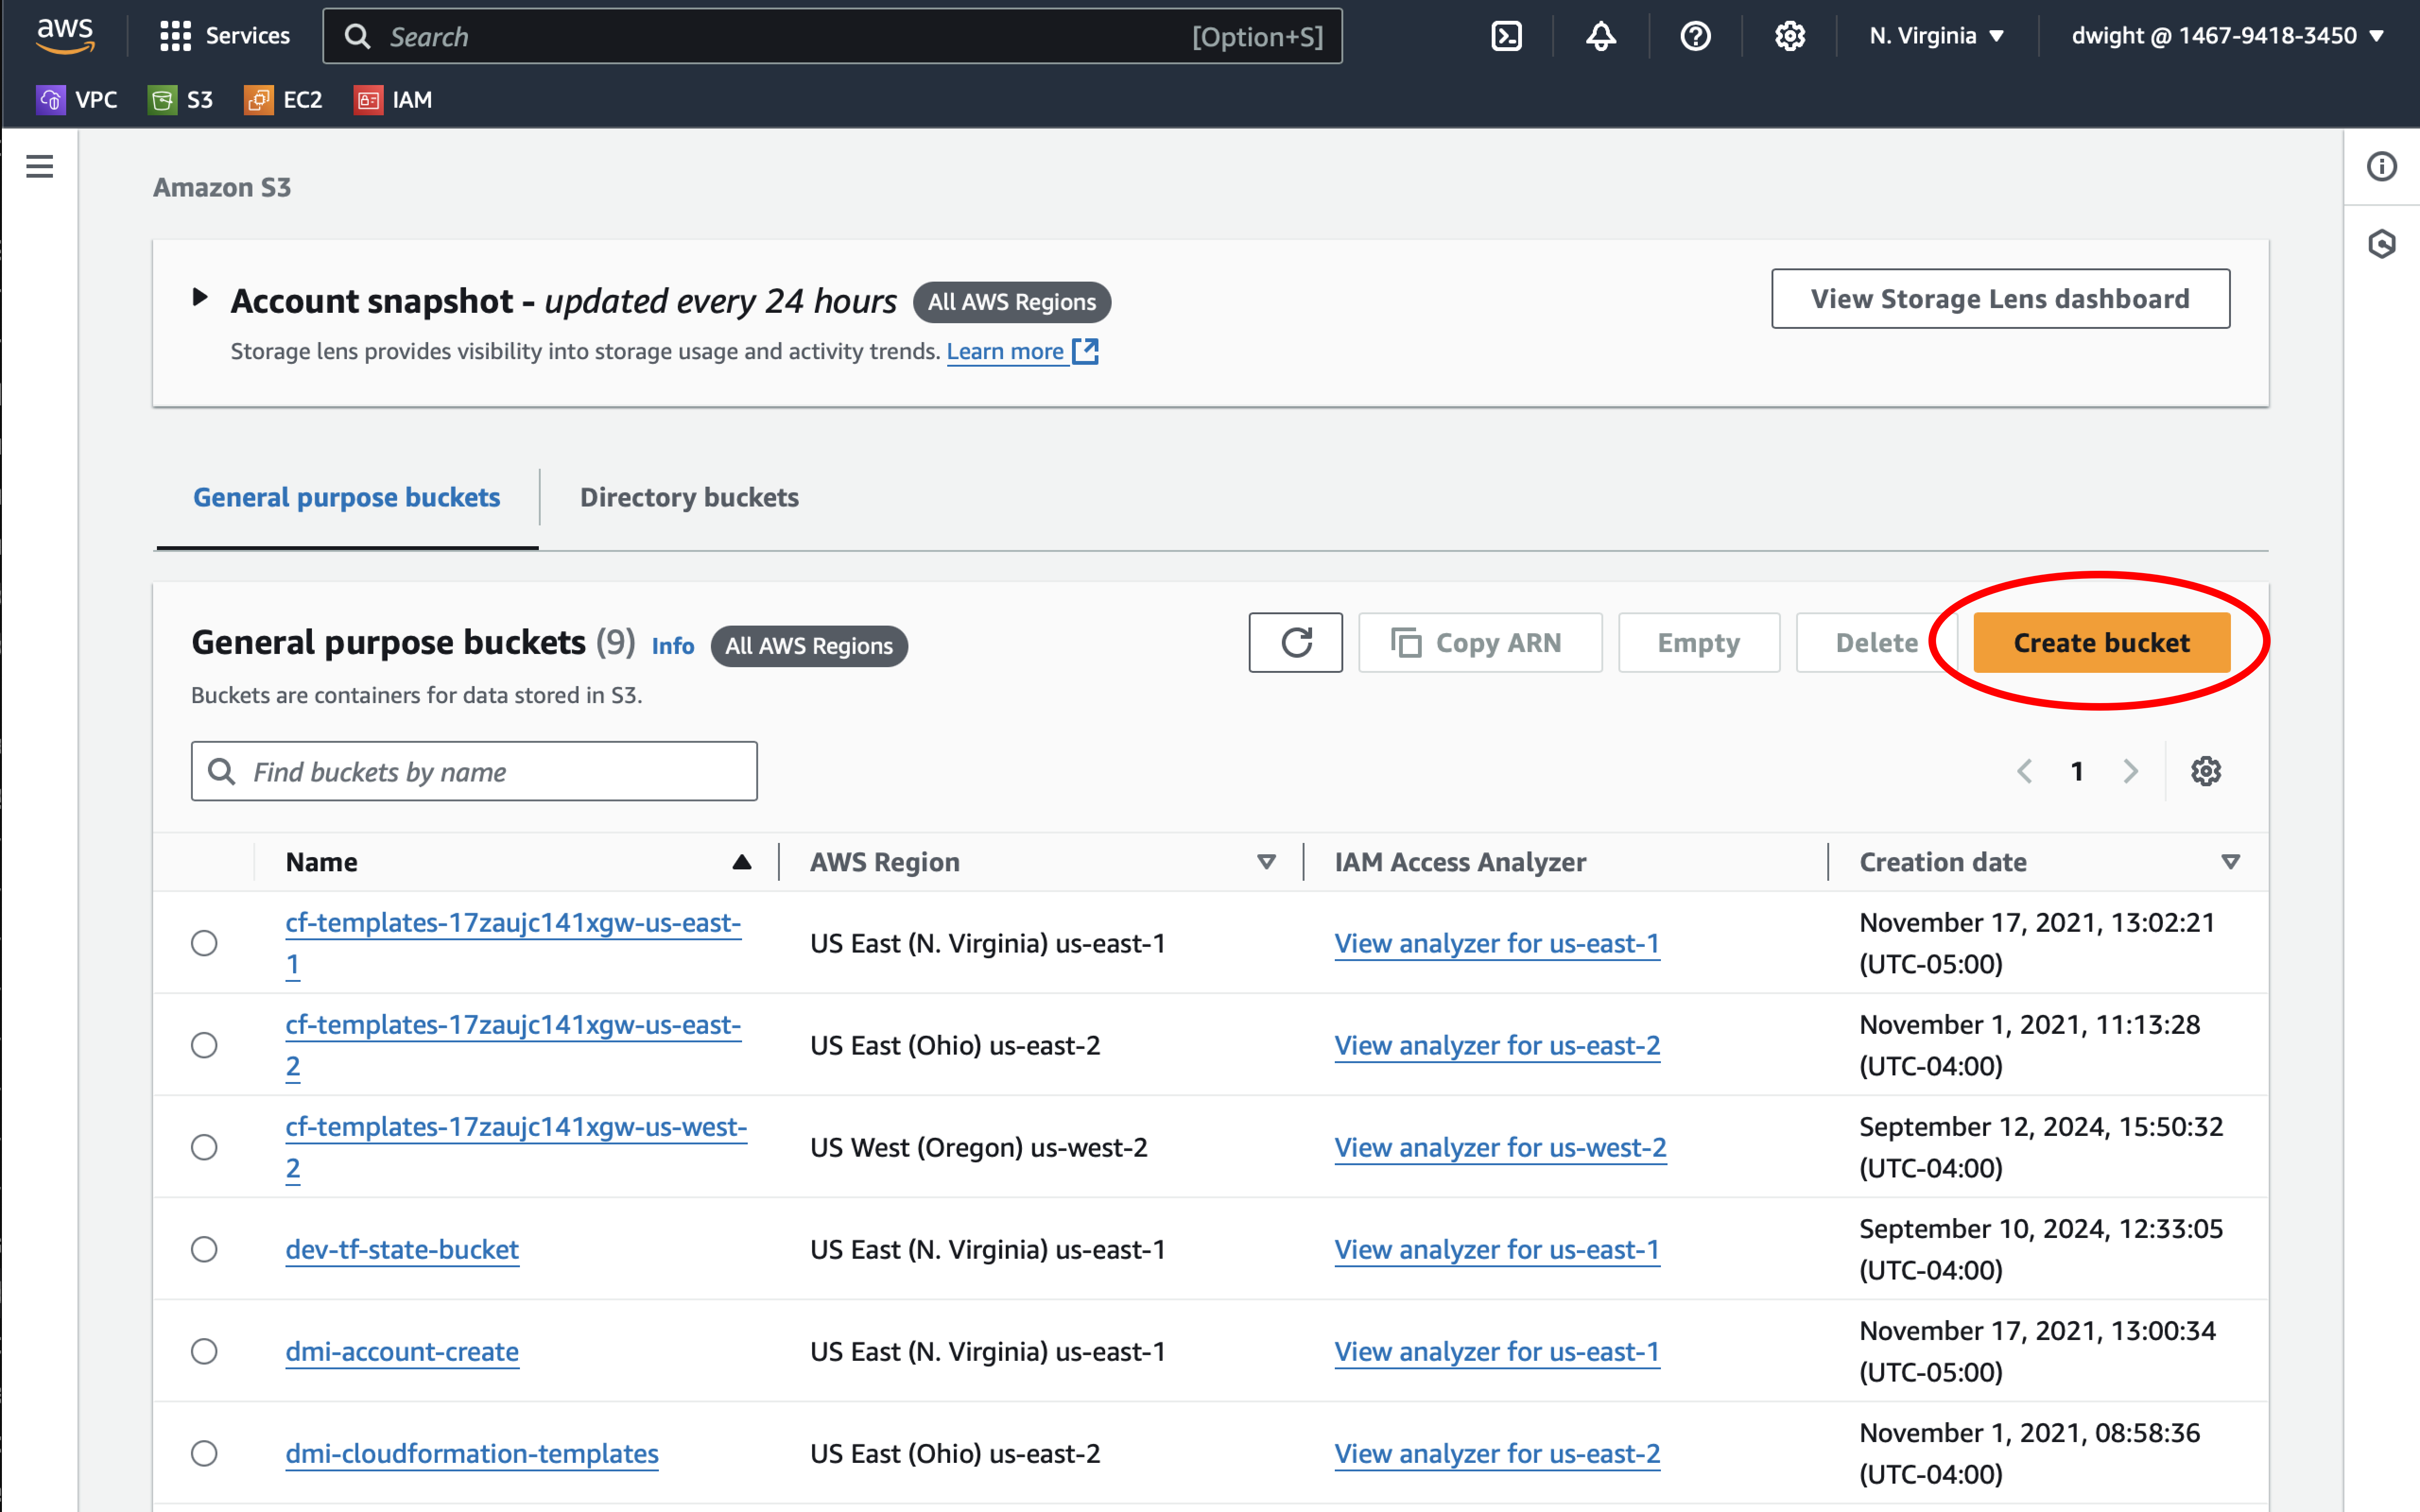Open console settings gear in top bar
The height and width of the screenshot is (1512, 2420).
click(x=1789, y=36)
